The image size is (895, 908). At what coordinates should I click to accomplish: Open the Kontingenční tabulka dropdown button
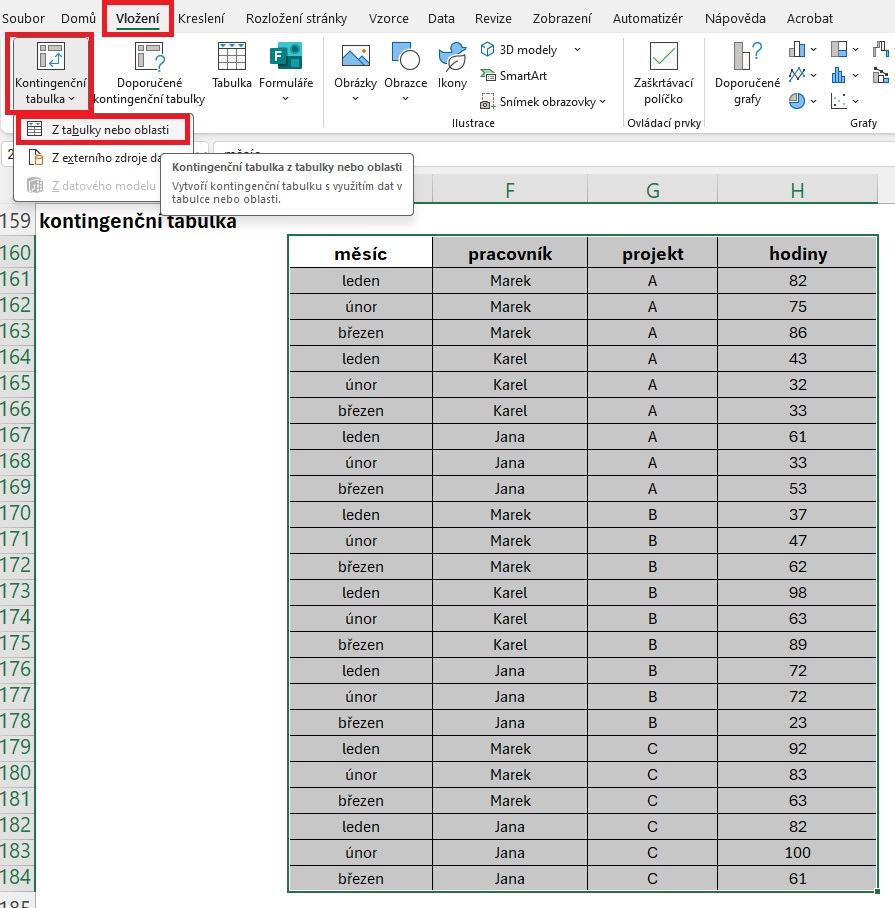(50, 72)
